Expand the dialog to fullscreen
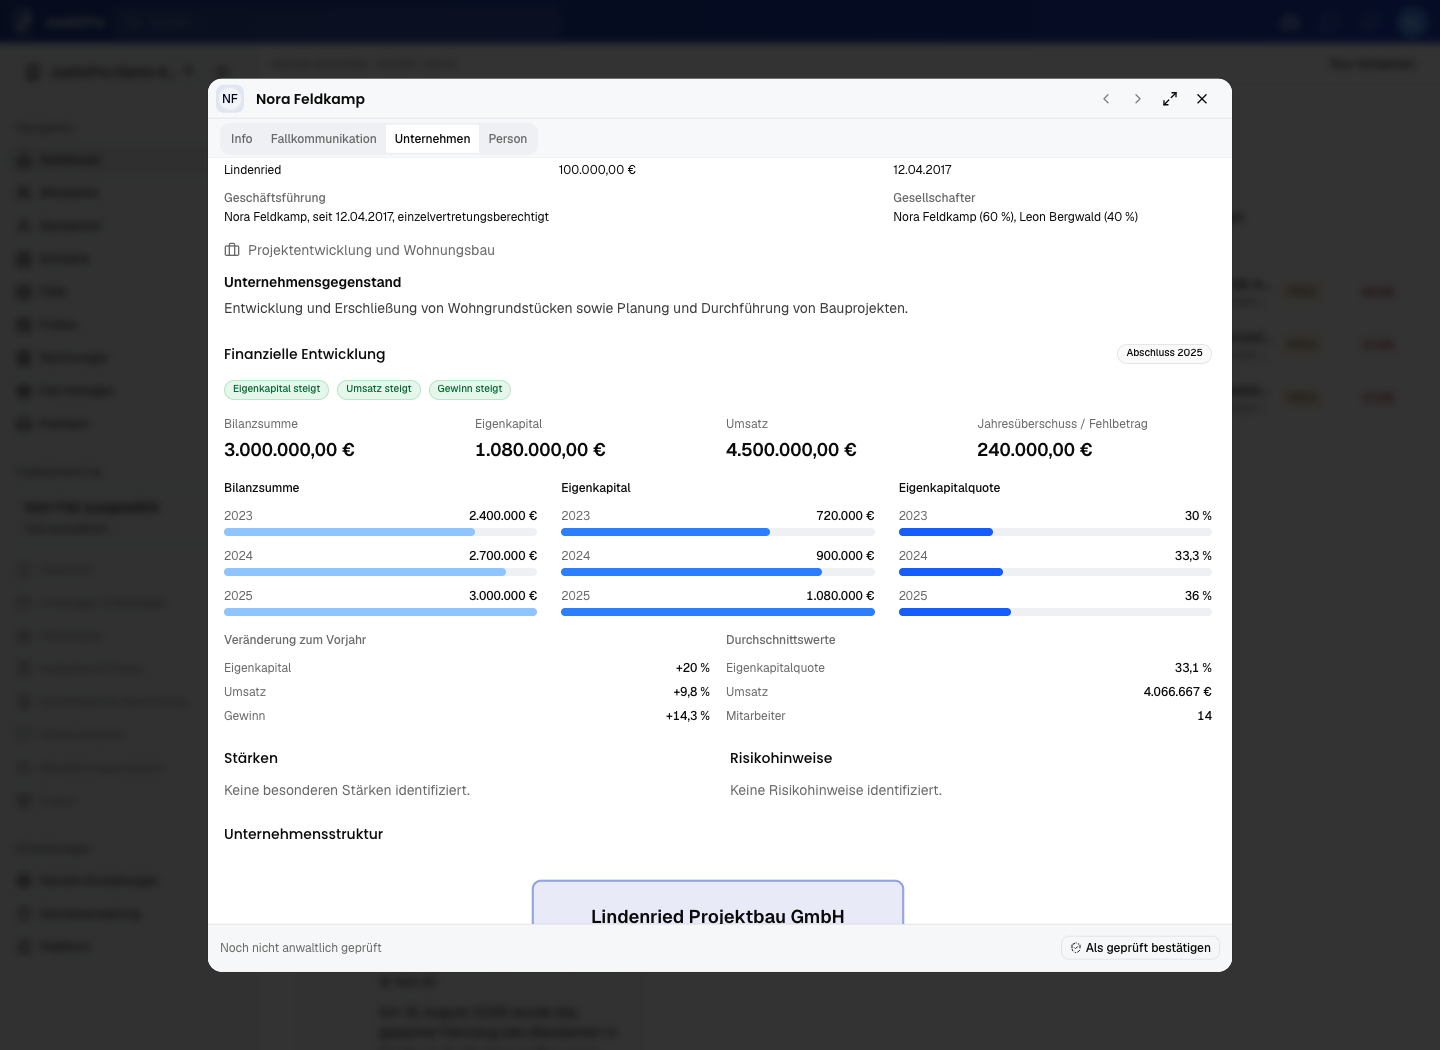Image resolution: width=1440 pixels, height=1050 pixels. pyautogui.click(x=1170, y=99)
